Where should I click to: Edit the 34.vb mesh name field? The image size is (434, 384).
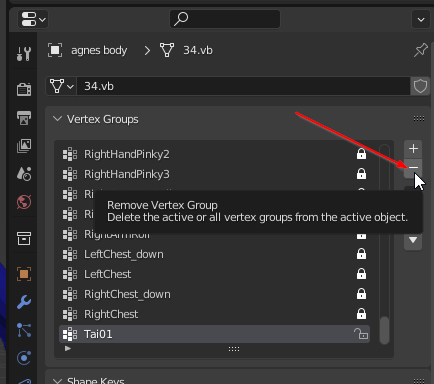pos(243,86)
